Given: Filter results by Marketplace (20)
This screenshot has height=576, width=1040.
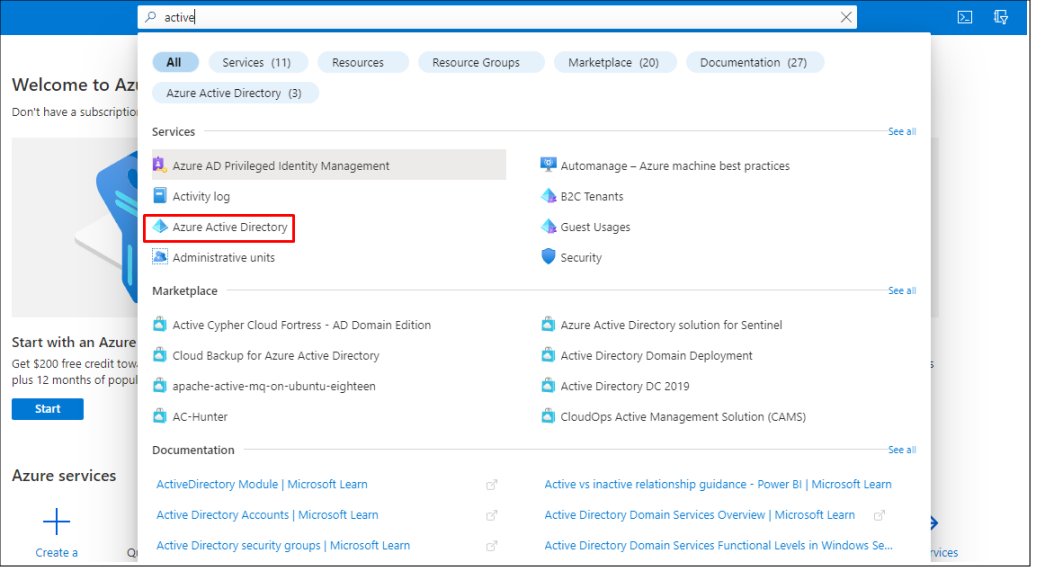Looking at the screenshot, I should 616,62.
